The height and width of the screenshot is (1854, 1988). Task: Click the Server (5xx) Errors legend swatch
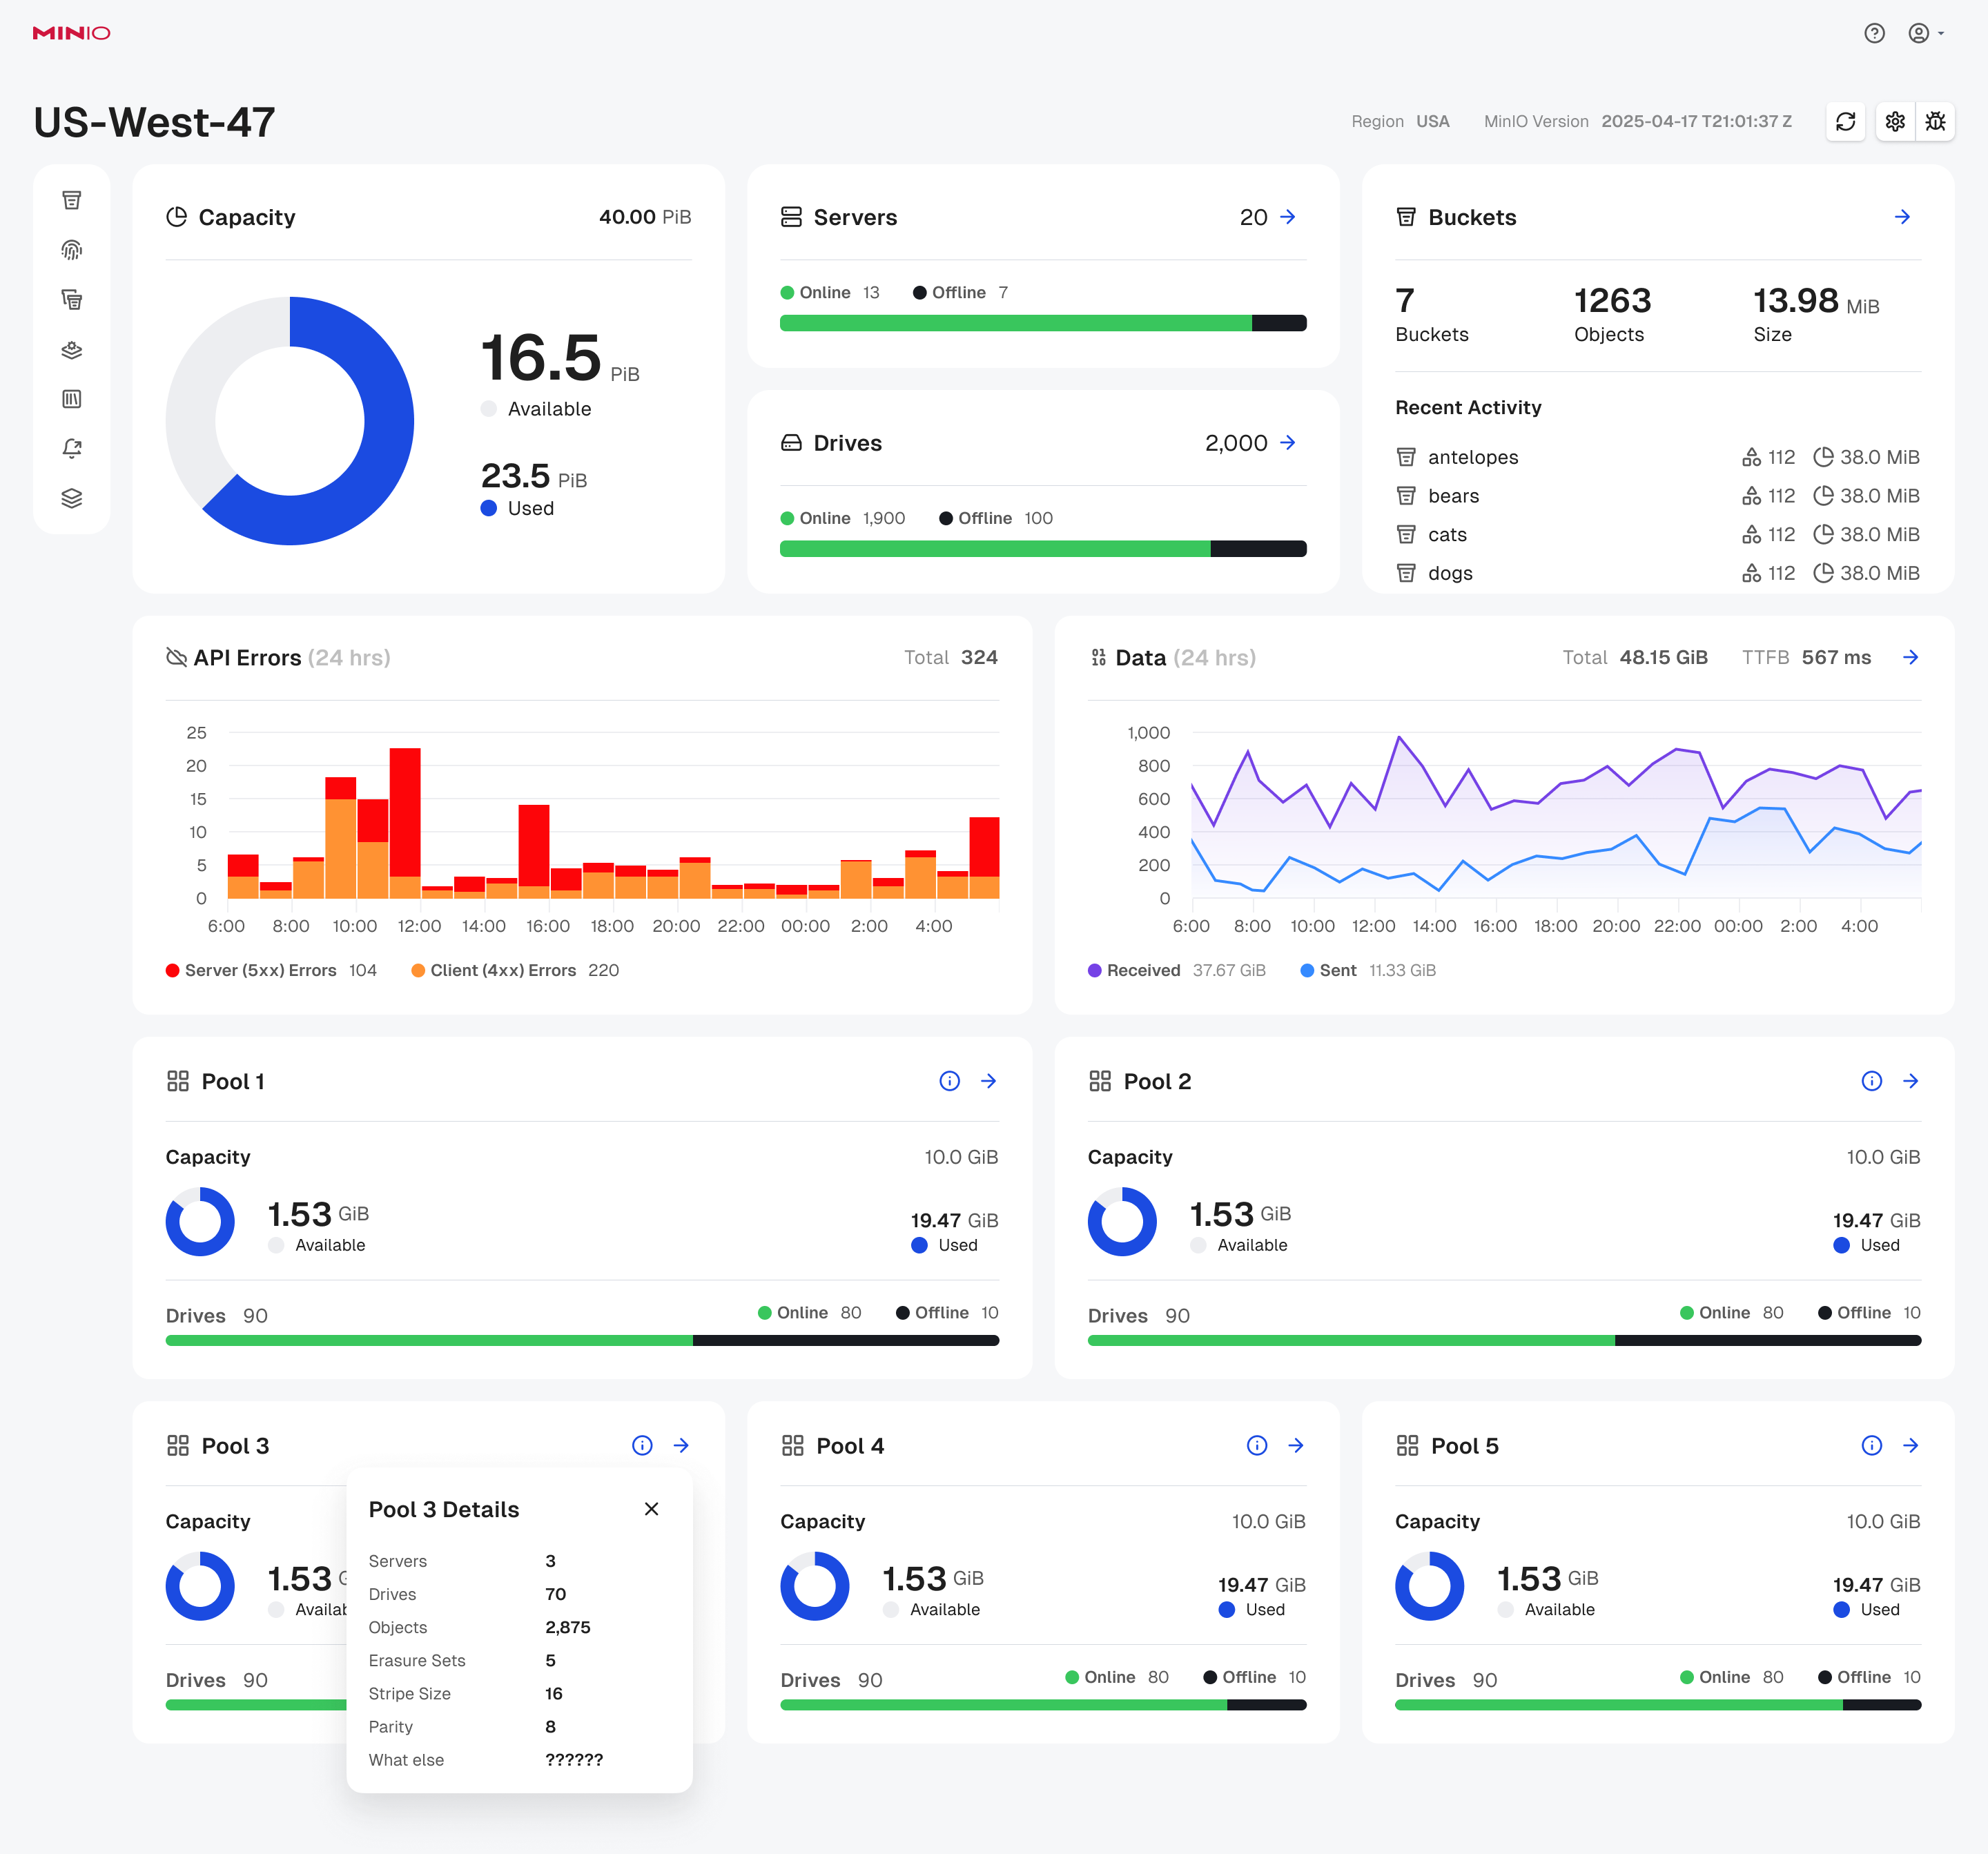click(x=173, y=970)
